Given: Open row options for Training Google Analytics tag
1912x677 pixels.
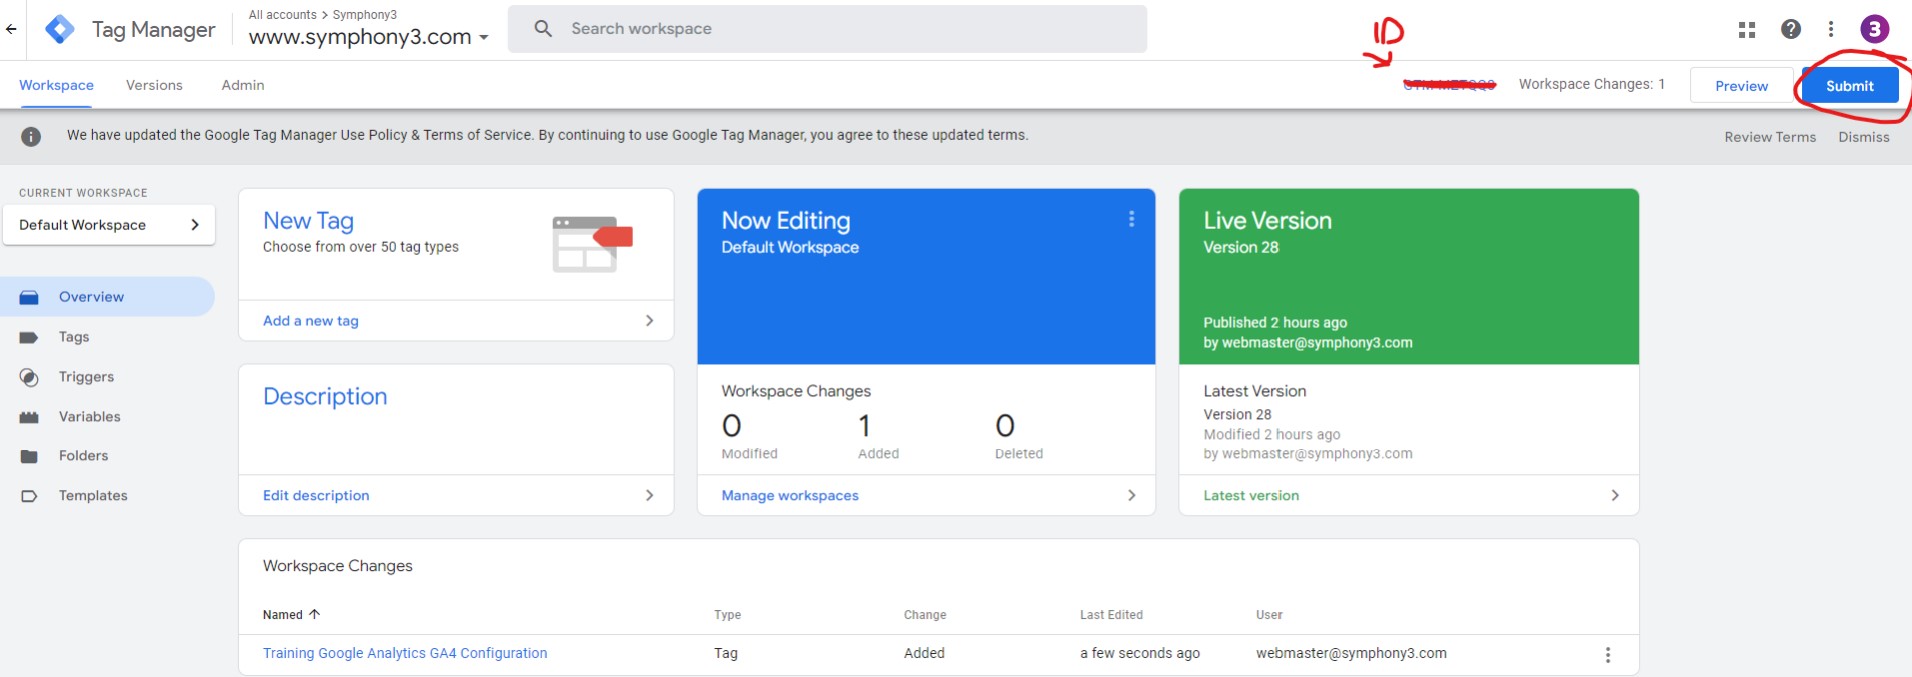Looking at the screenshot, I should (1608, 655).
